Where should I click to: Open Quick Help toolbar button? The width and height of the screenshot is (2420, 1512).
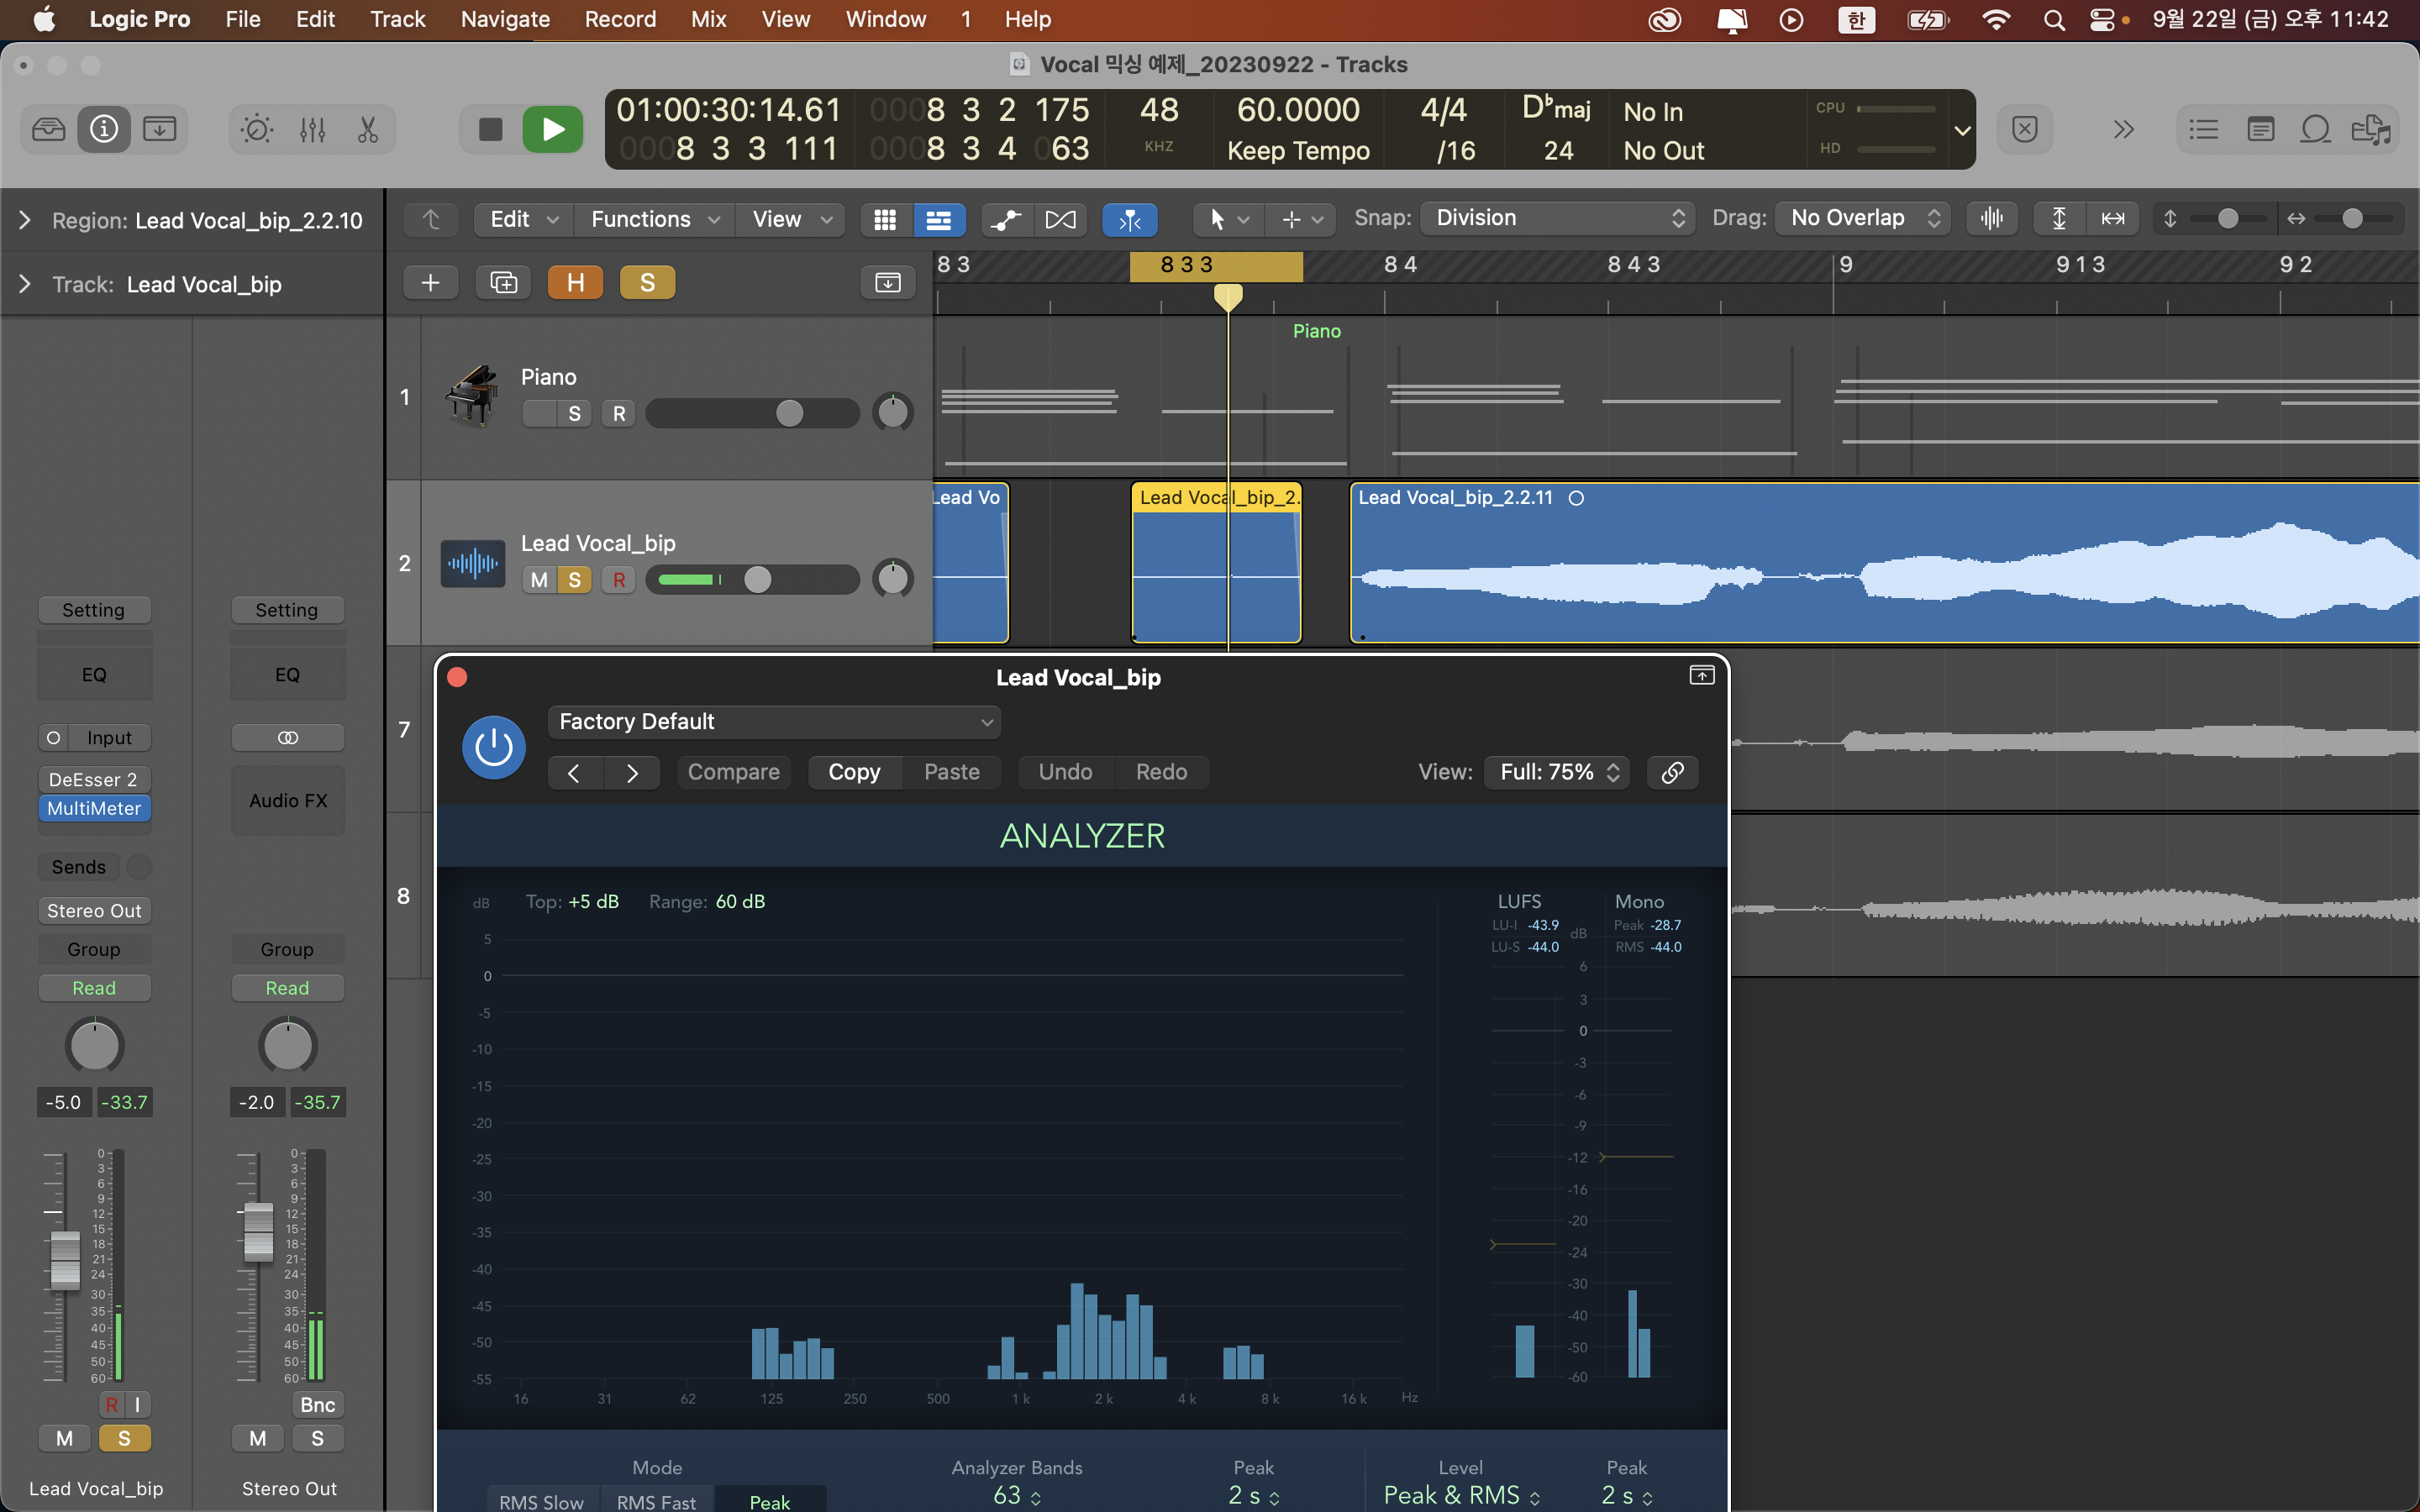point(159,129)
